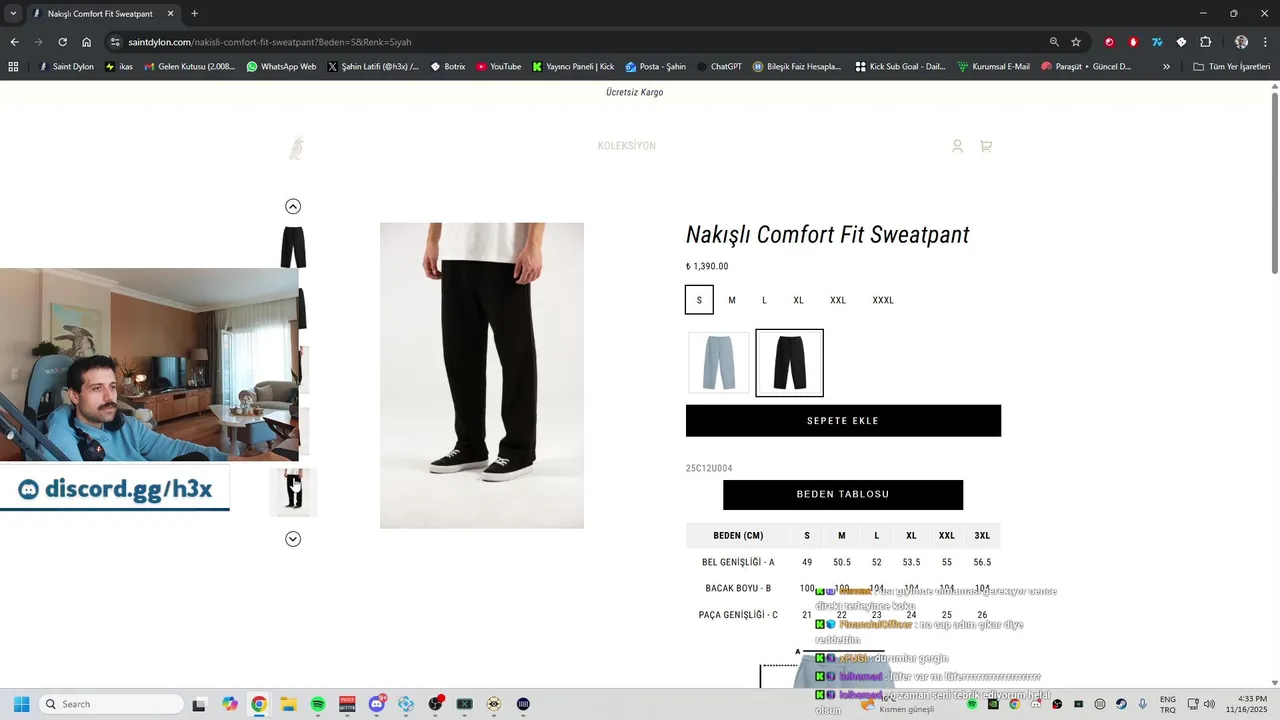Select the top pants thumbnail
The width and height of the screenshot is (1280, 720).
[293, 247]
